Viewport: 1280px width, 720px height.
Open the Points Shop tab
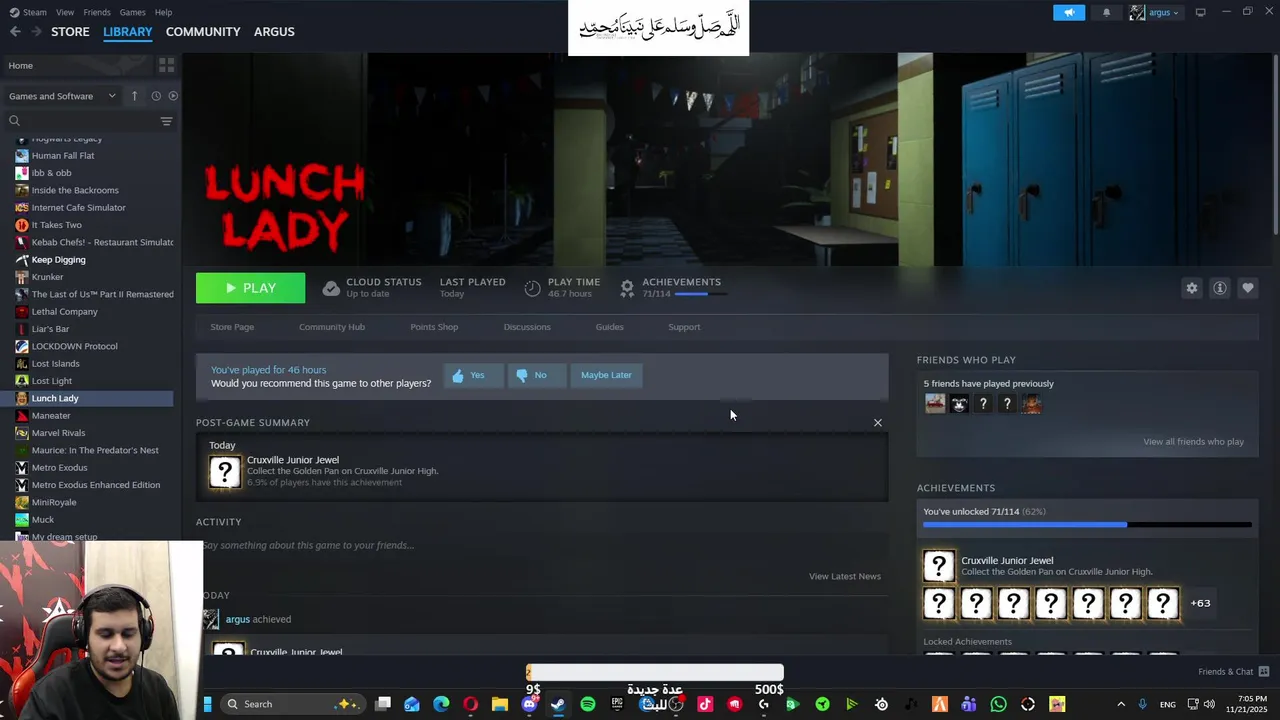[434, 327]
